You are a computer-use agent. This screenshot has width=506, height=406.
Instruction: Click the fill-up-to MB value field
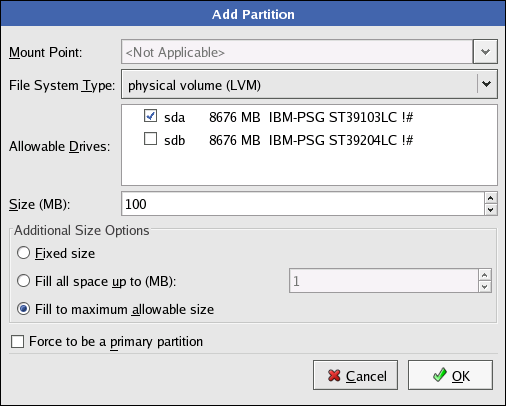pos(384,281)
